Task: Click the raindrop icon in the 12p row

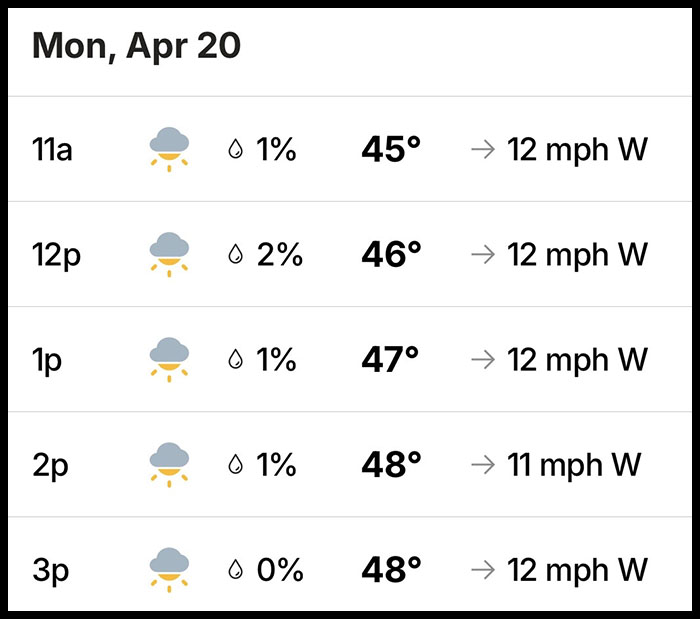Action: pyautogui.click(x=236, y=255)
